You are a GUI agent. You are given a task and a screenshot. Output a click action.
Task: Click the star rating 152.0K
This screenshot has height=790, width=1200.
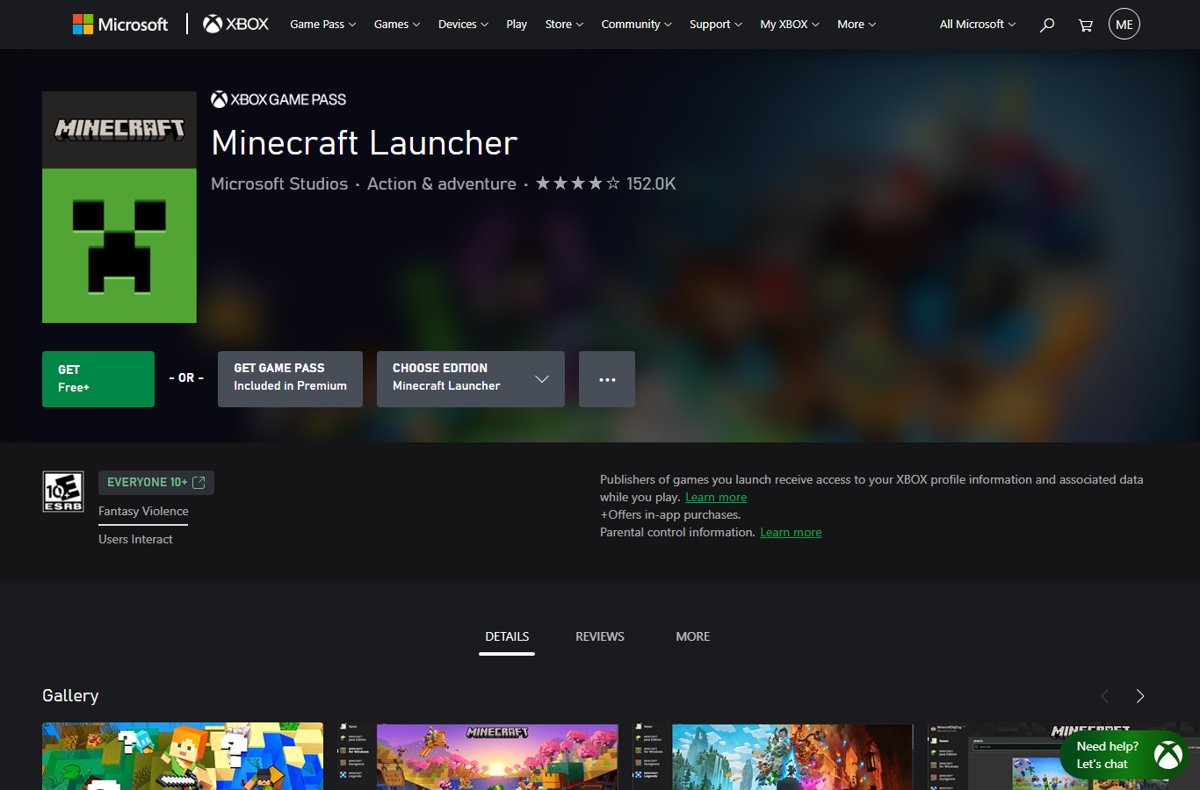(x=606, y=184)
